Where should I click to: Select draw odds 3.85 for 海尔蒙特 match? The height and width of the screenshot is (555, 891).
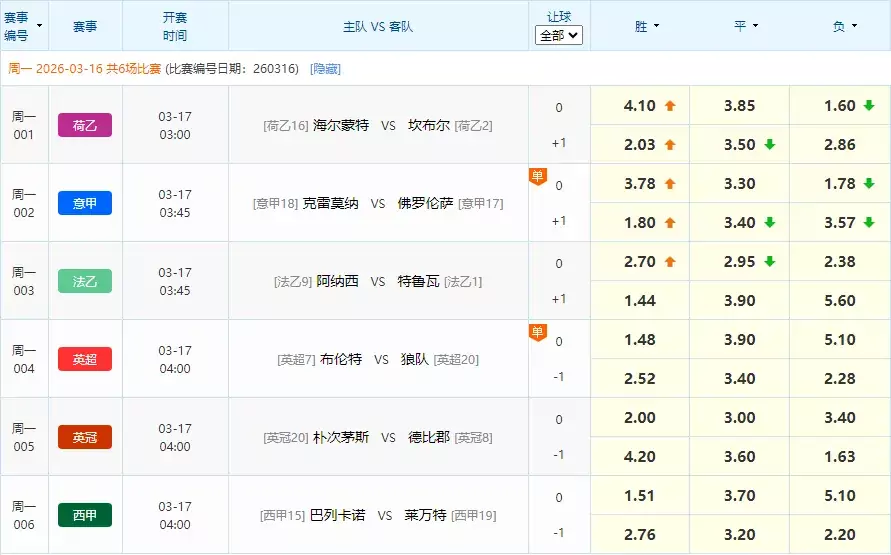(x=739, y=106)
